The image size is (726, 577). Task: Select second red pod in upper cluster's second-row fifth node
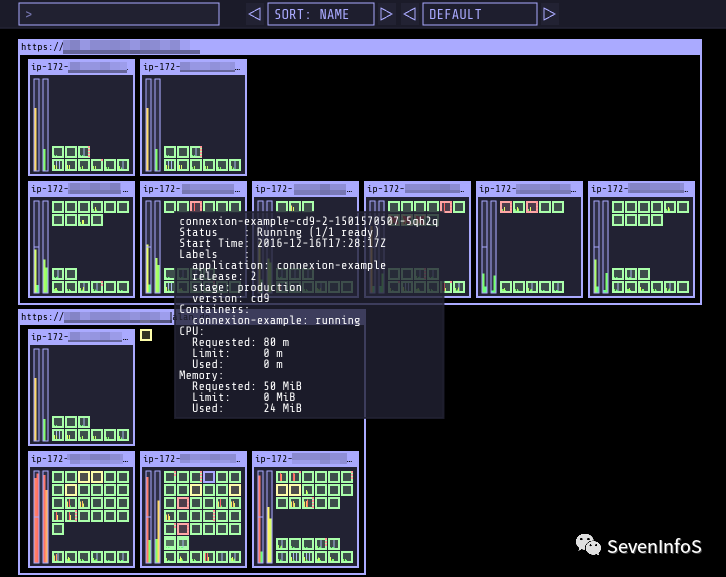click(x=532, y=207)
